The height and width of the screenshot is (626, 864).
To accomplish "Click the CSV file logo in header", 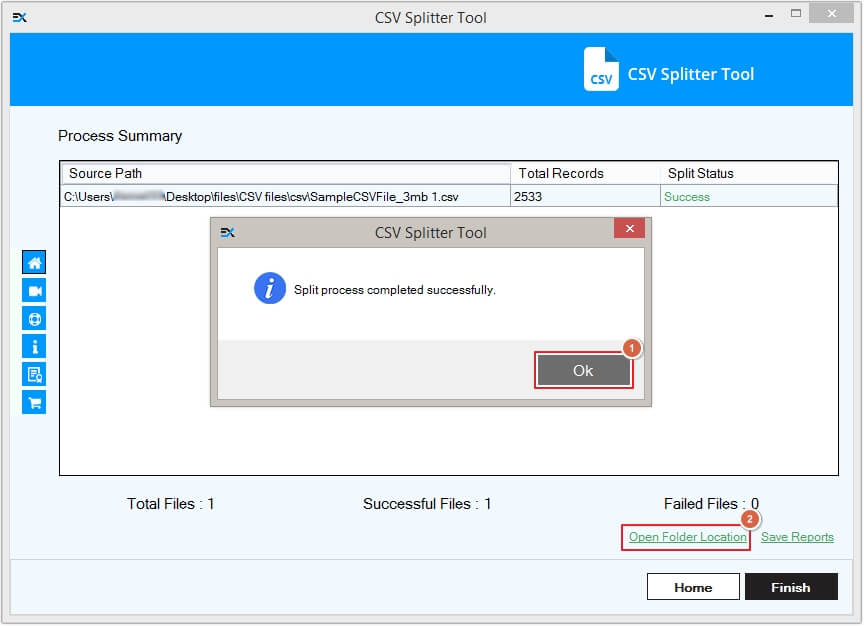I will point(601,70).
